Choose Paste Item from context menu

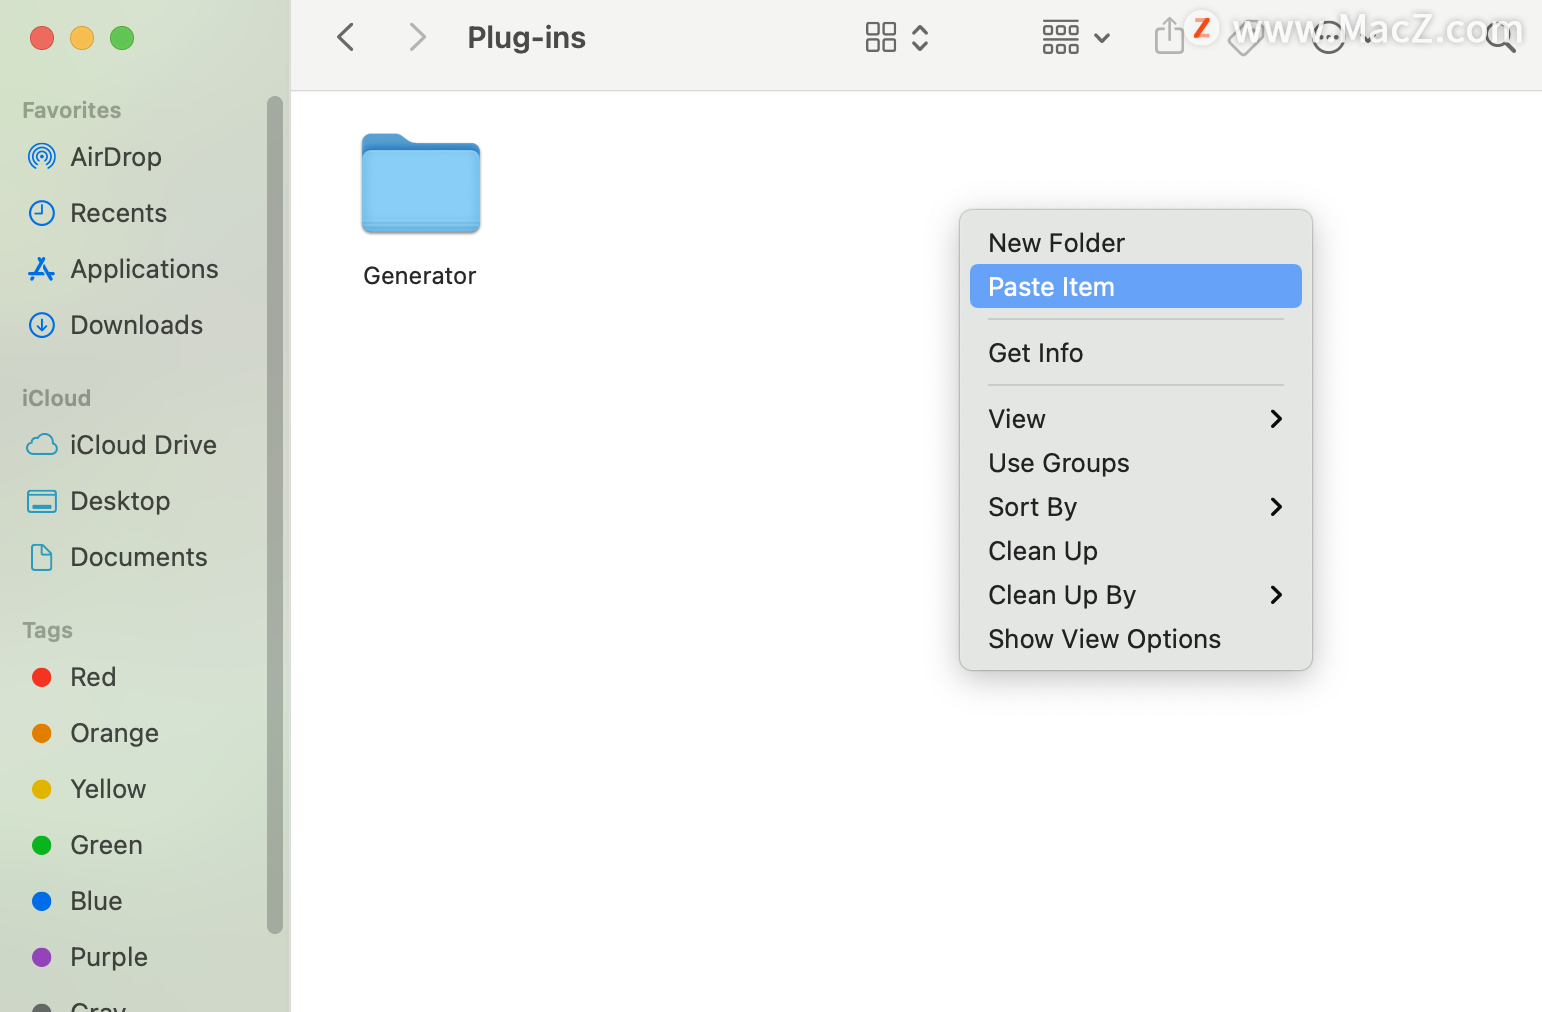click(x=1136, y=287)
